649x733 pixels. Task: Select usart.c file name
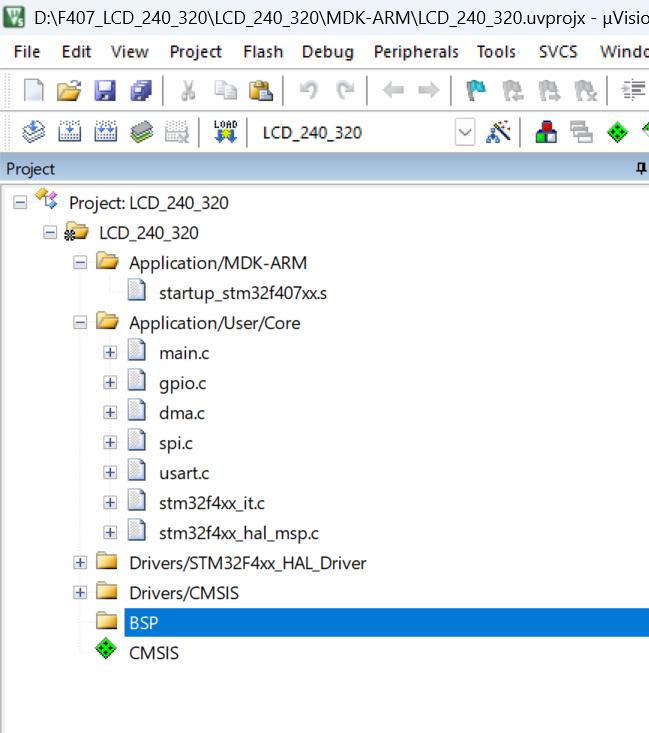tap(184, 473)
